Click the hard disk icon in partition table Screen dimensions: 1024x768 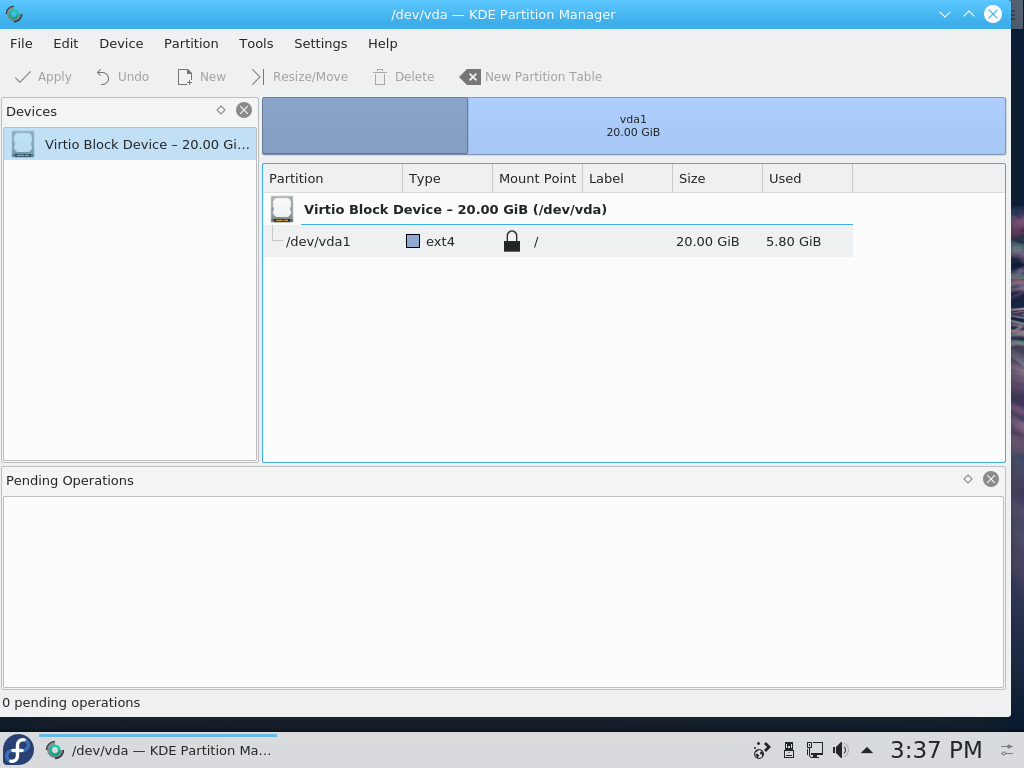point(282,210)
